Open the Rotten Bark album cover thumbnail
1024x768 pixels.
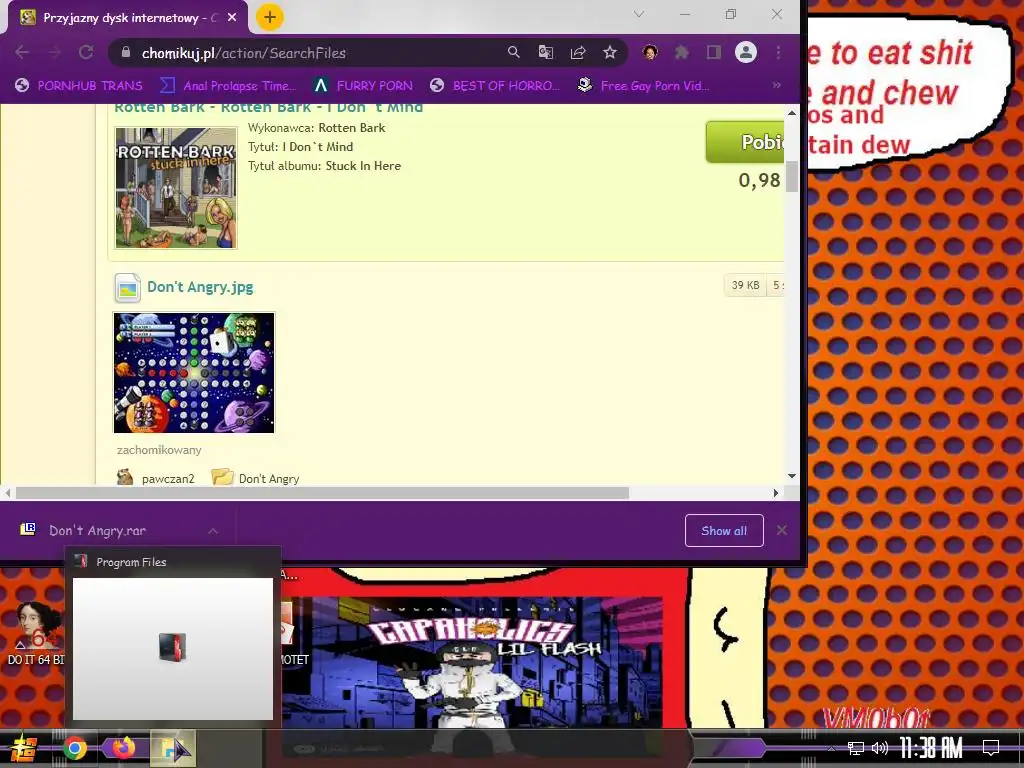click(x=176, y=187)
